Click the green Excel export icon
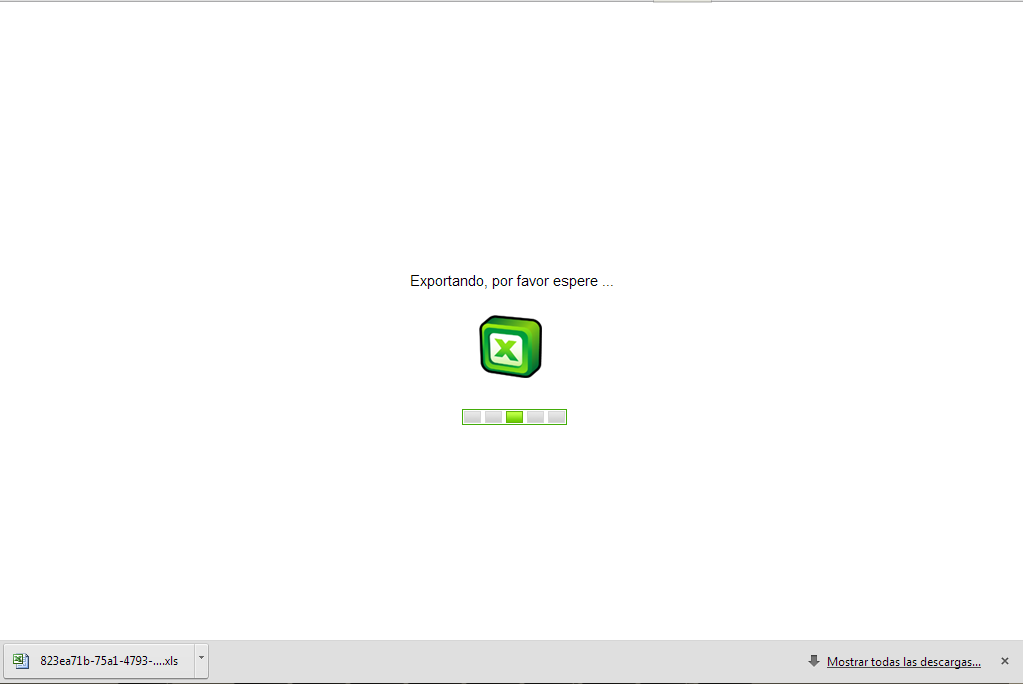The image size is (1023, 684). point(511,346)
